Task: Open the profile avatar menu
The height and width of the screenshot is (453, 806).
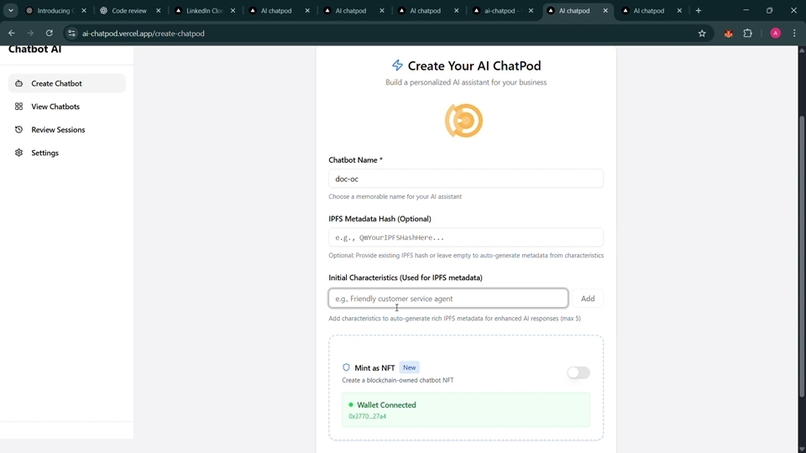Action: tap(776, 33)
